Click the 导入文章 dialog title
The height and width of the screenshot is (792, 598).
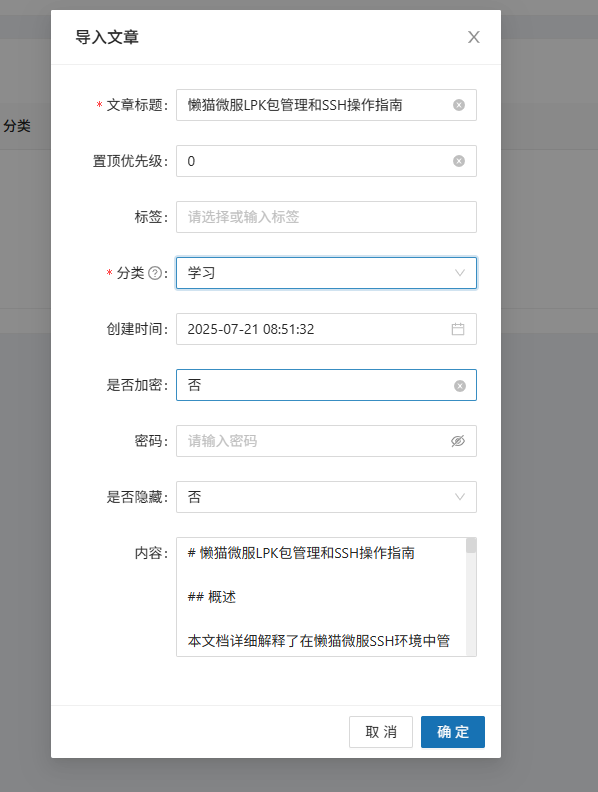pyautogui.click(x=107, y=37)
